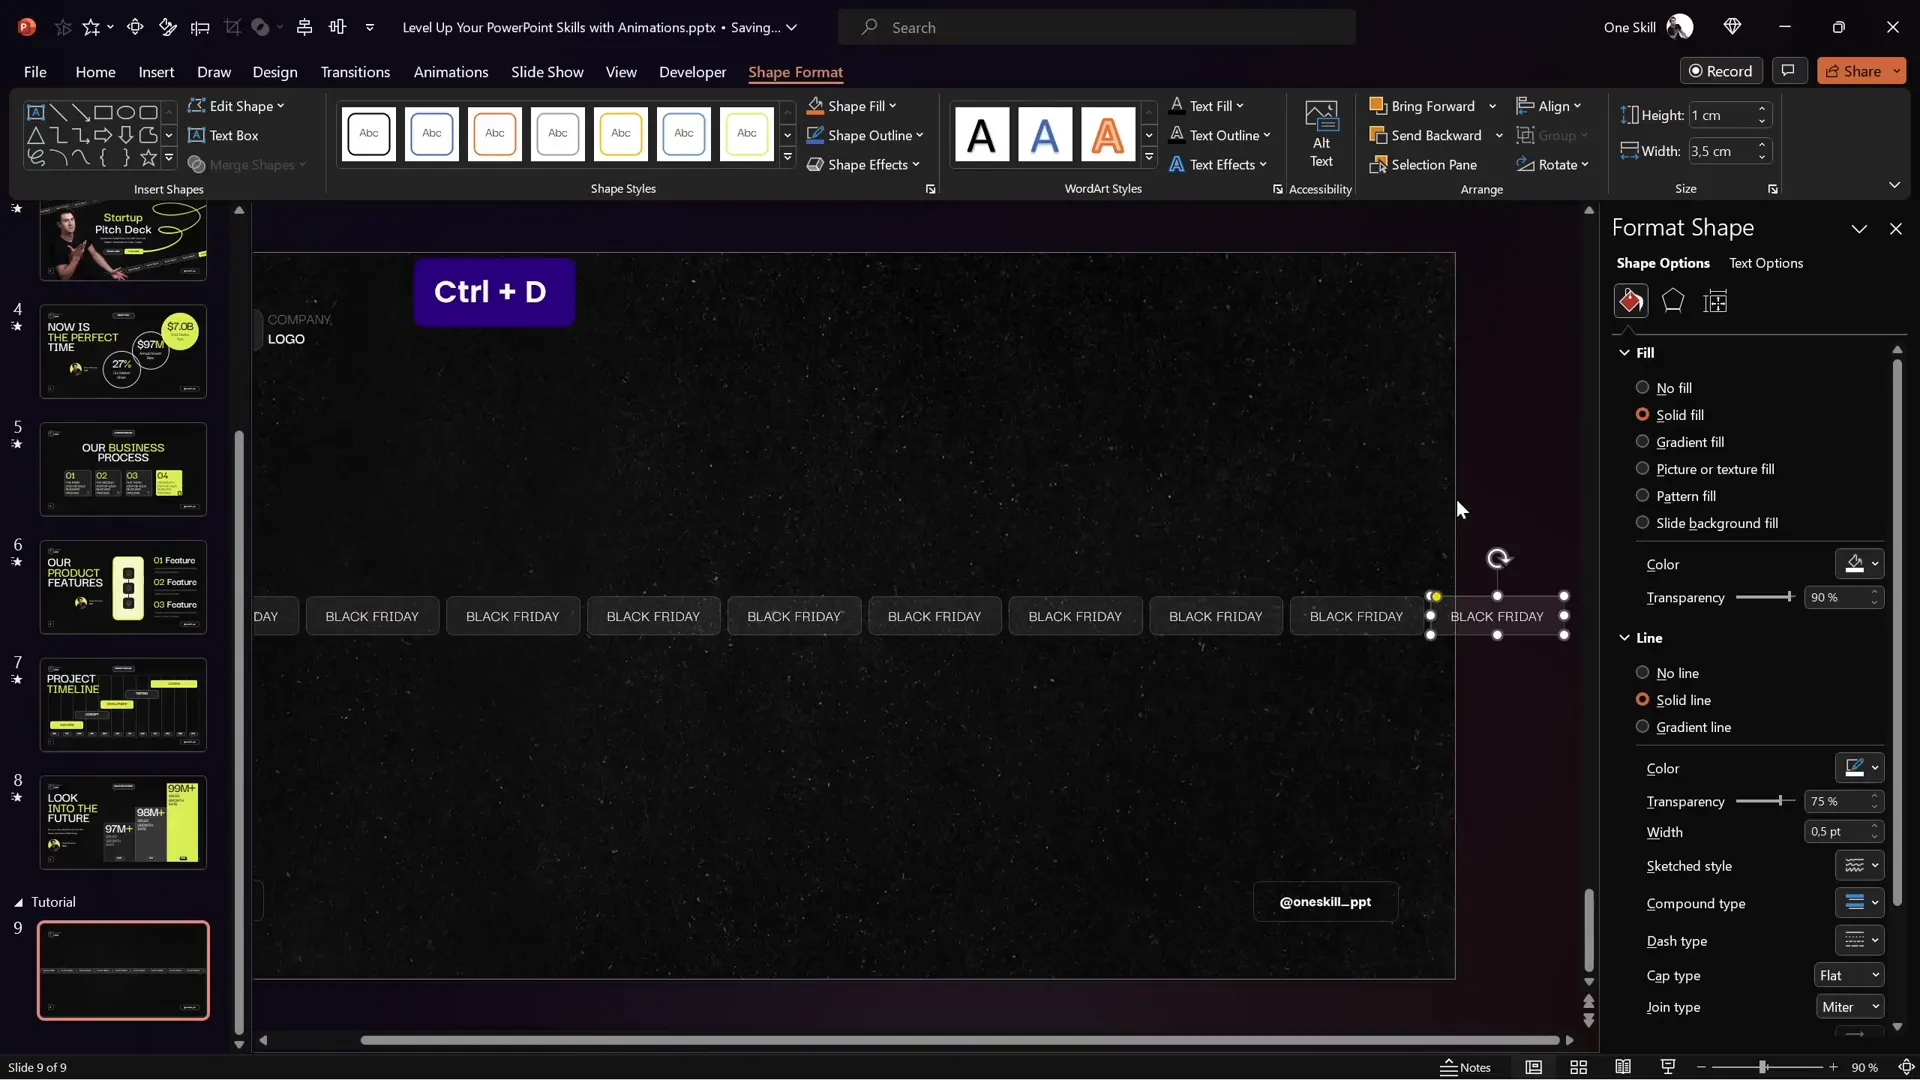Viewport: 1920px width, 1080px height.
Task: Select the Solid fill option
Action: (1642, 414)
